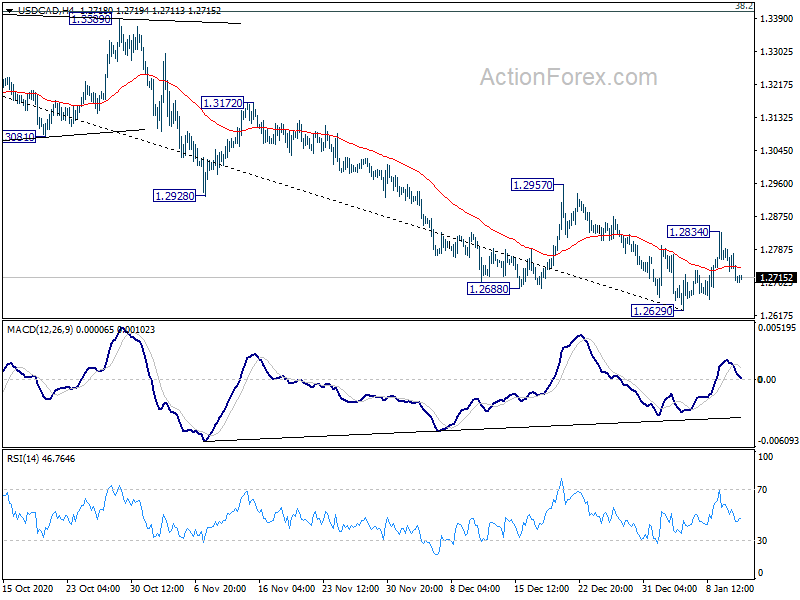The image size is (800, 600).
Task: Click the chart dropdown triangle beside USDCAD,H4
Action: pos(9,10)
